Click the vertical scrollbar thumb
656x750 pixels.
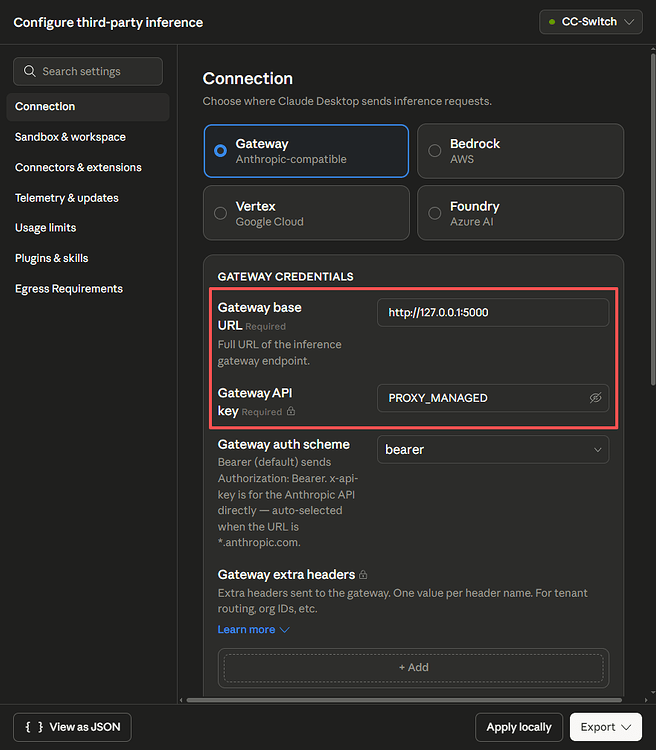click(653, 219)
